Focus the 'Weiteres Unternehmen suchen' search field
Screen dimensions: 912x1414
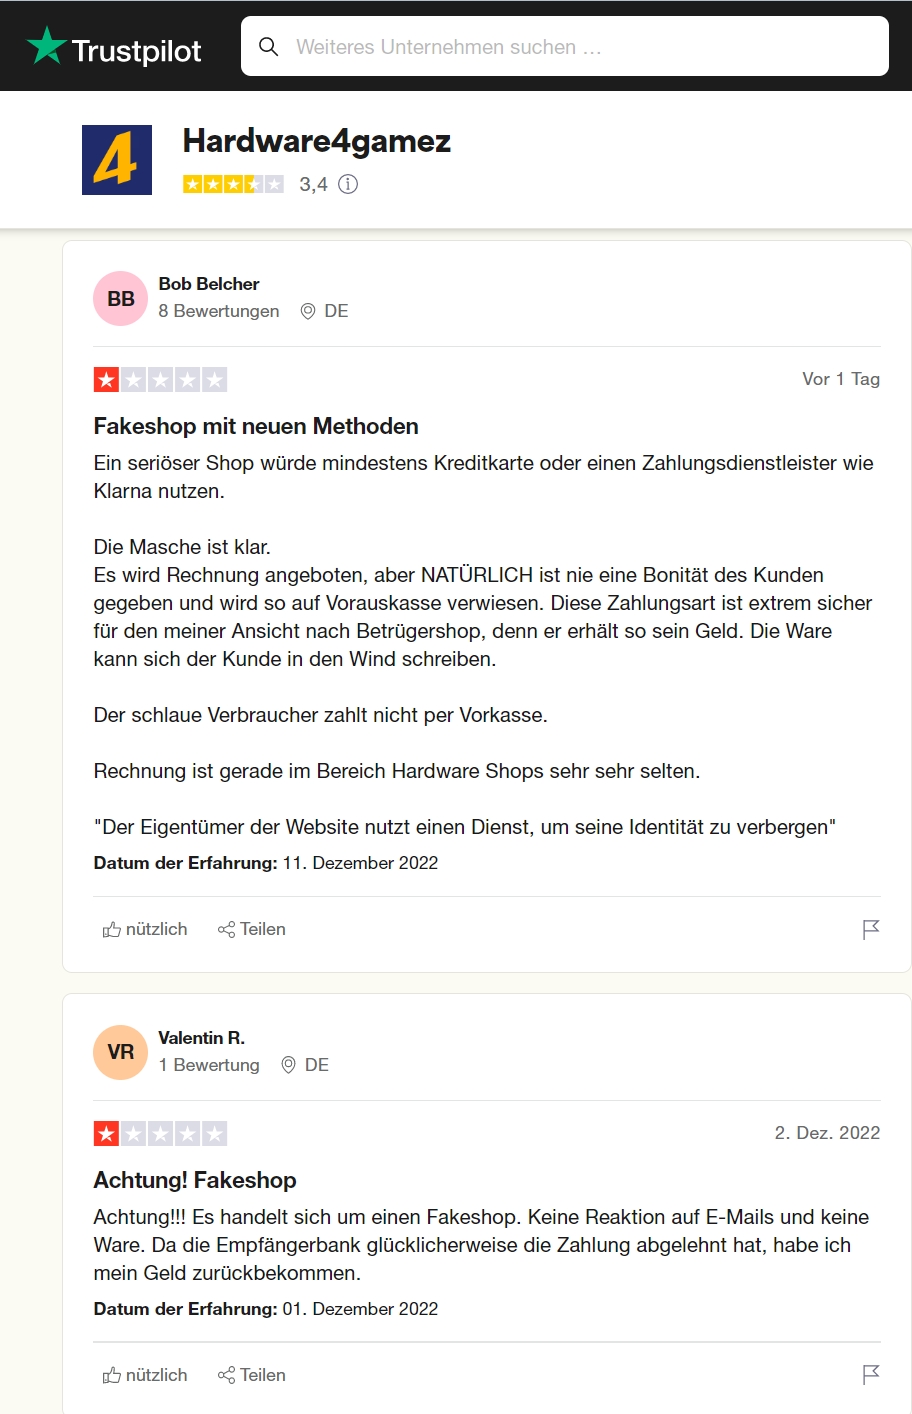565,46
